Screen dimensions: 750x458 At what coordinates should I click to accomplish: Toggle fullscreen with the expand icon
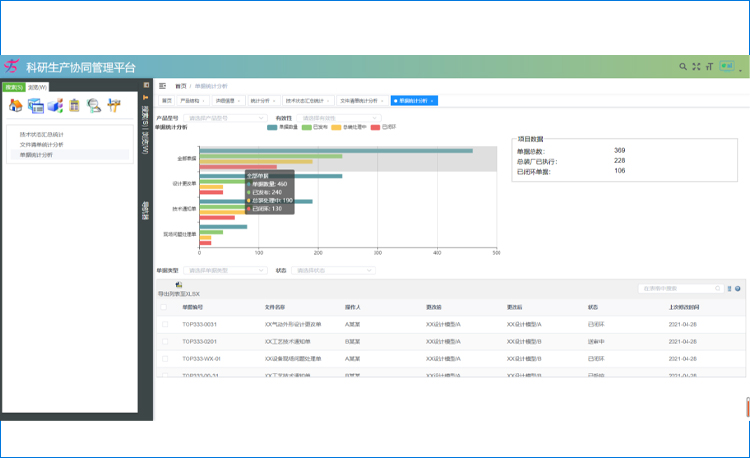696,66
